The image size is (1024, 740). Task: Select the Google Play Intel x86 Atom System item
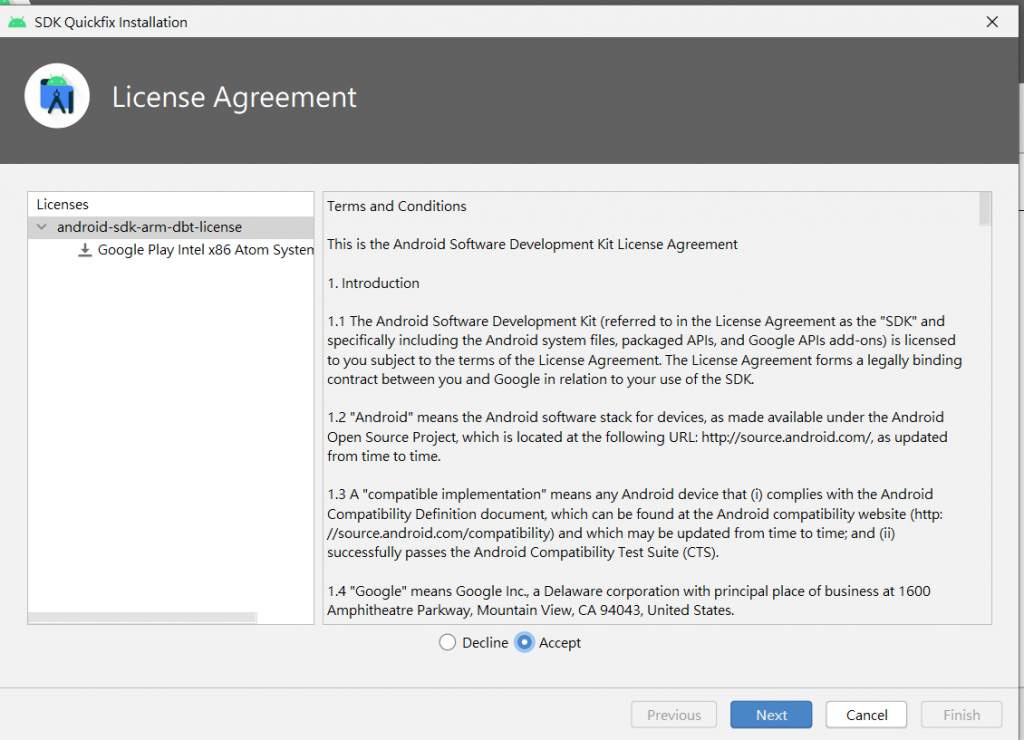click(206, 250)
